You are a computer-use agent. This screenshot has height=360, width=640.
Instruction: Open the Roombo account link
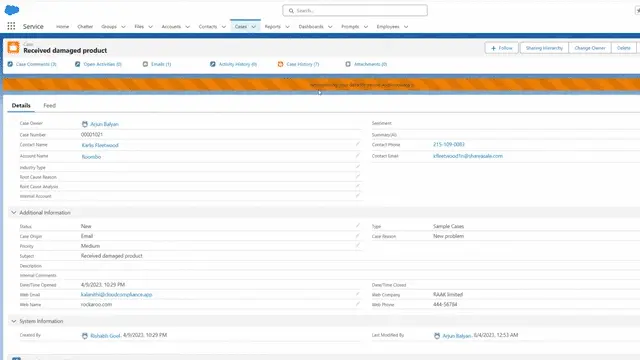(91, 157)
